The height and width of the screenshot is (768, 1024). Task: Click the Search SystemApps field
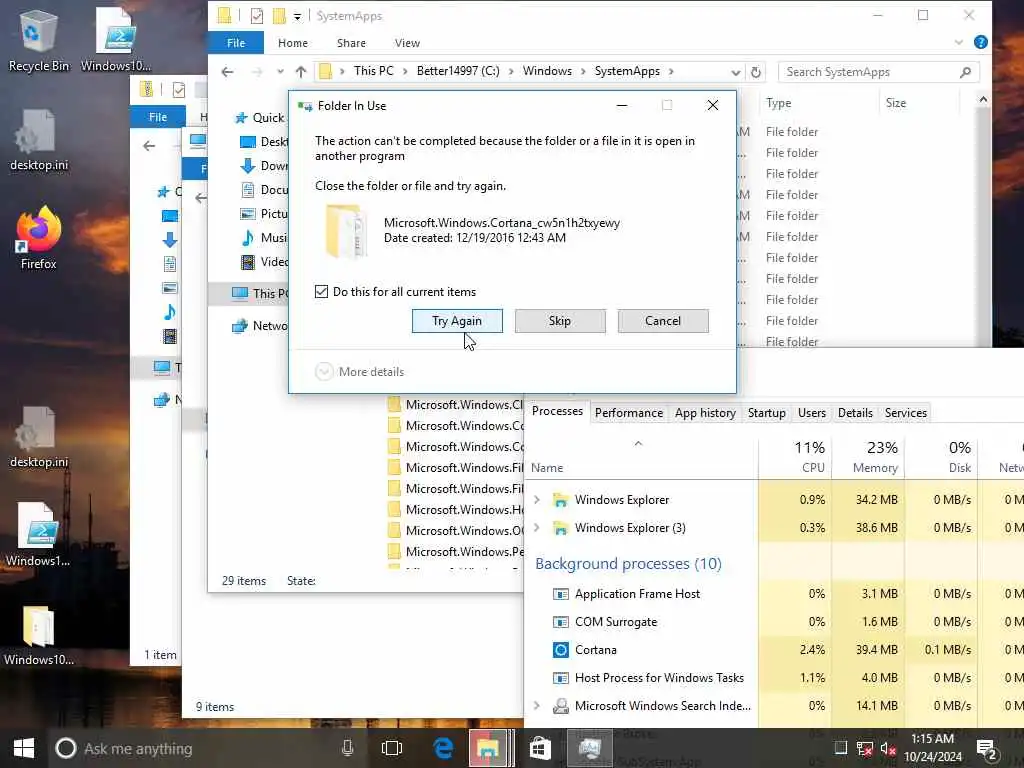[878, 72]
